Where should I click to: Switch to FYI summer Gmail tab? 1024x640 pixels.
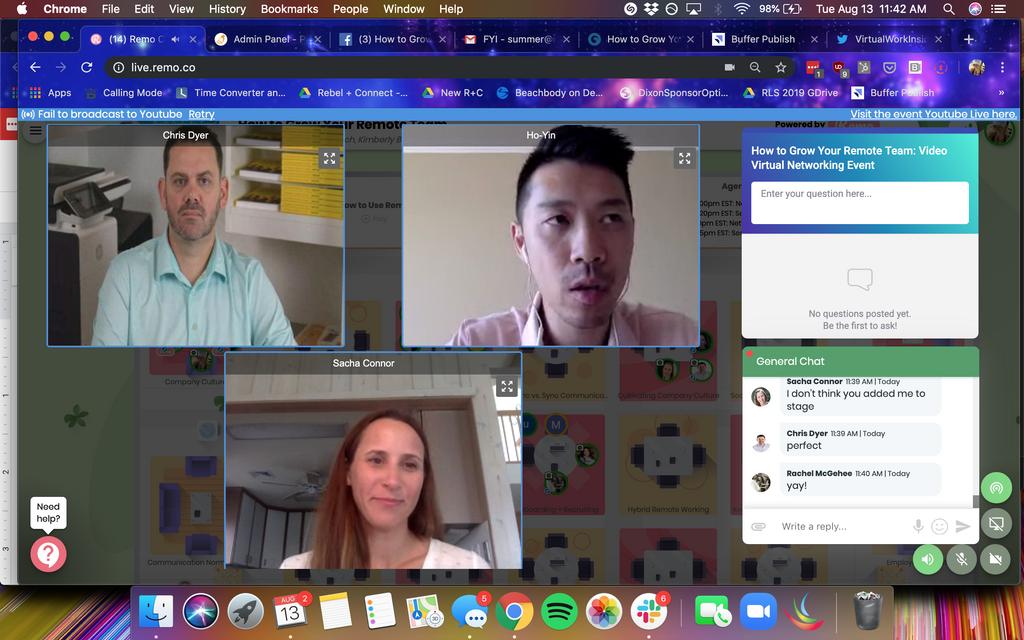tap(517, 39)
